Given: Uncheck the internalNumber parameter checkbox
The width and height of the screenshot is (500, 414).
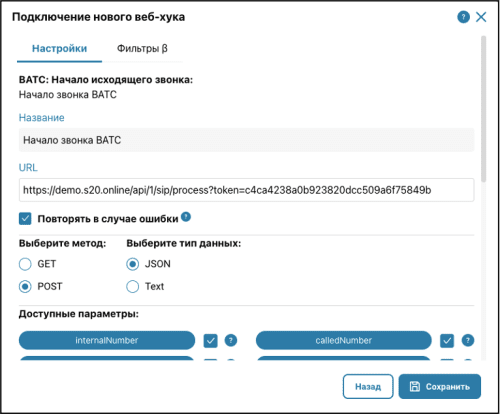Looking at the screenshot, I should coord(210,341).
